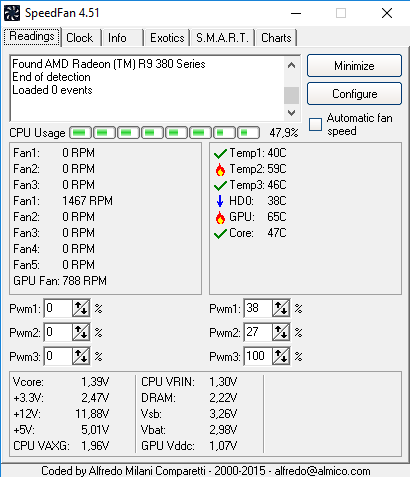Click the Vcore 1,39V voltage reading
Viewport: 410px width, 477px height.
pos(61,382)
